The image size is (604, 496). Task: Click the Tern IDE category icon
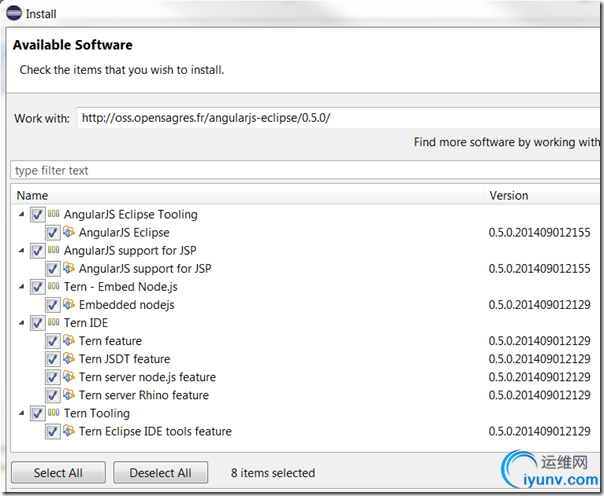coord(54,322)
